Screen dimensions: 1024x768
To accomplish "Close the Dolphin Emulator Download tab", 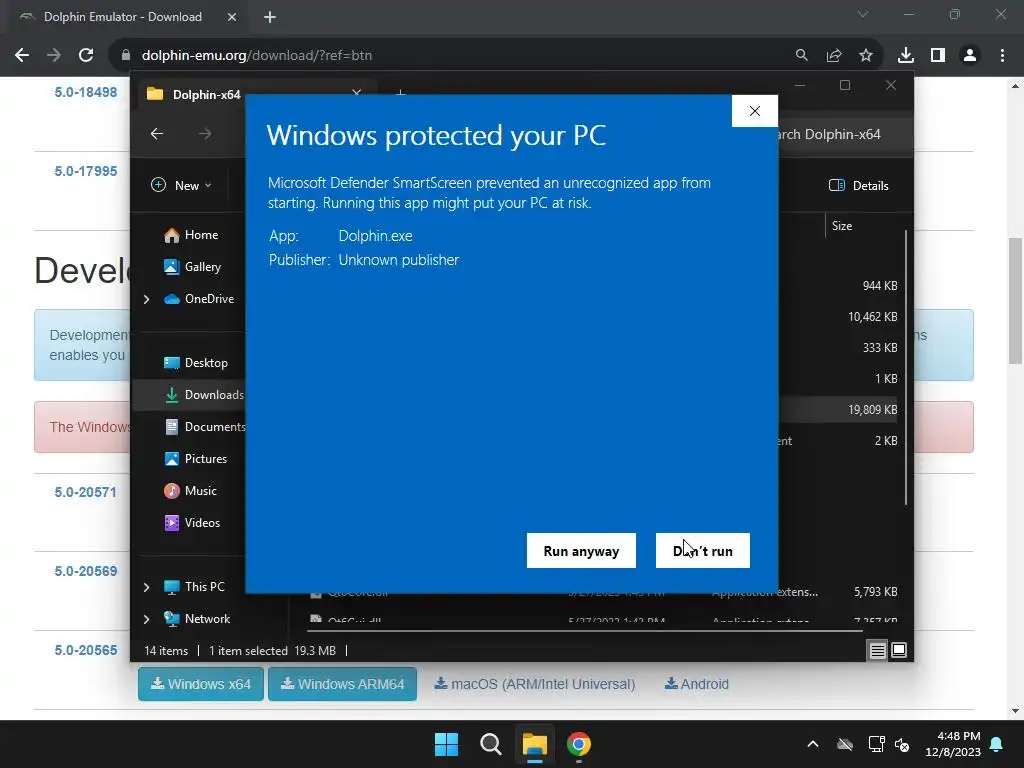I will pos(231,17).
